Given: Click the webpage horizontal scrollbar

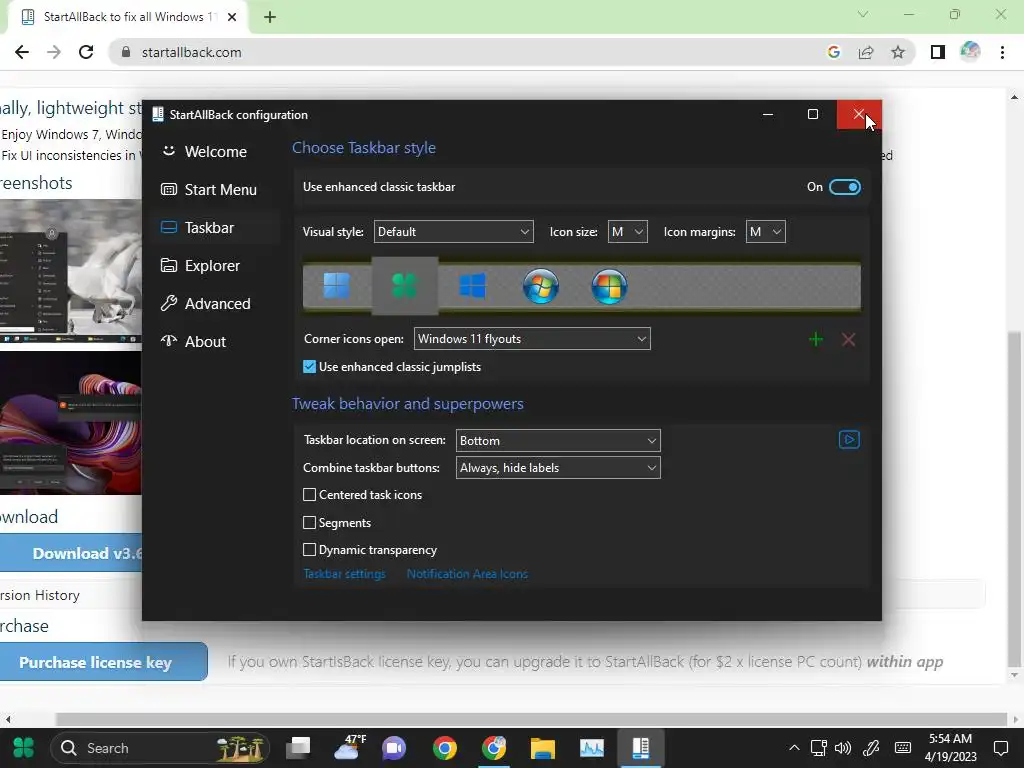Looking at the screenshot, I should (x=530, y=720).
